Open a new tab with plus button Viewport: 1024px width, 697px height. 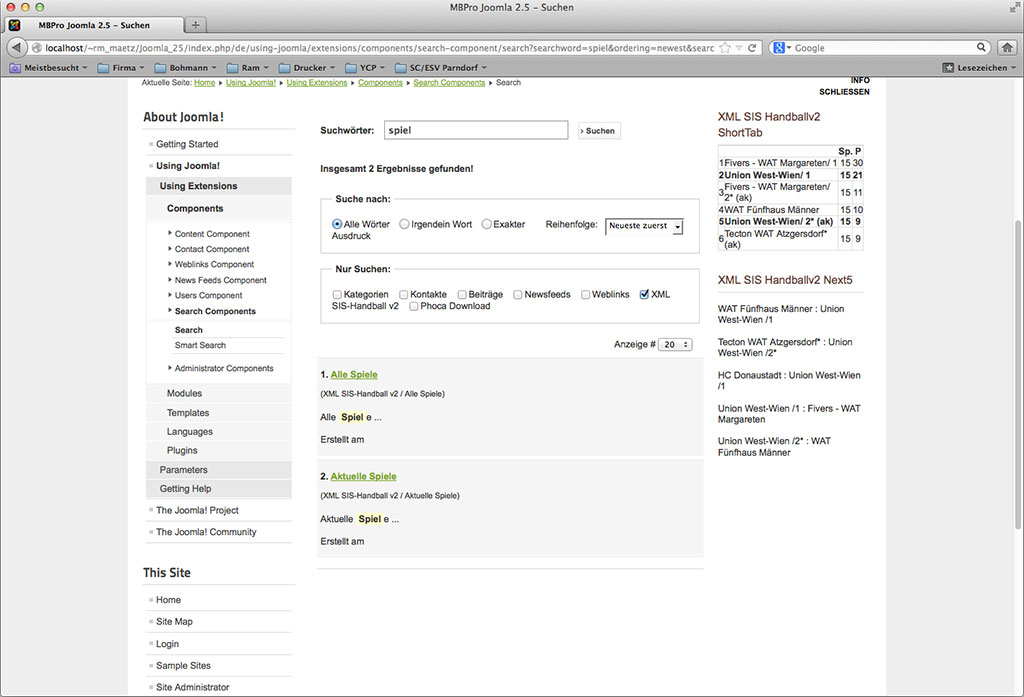pyautogui.click(x=195, y=25)
